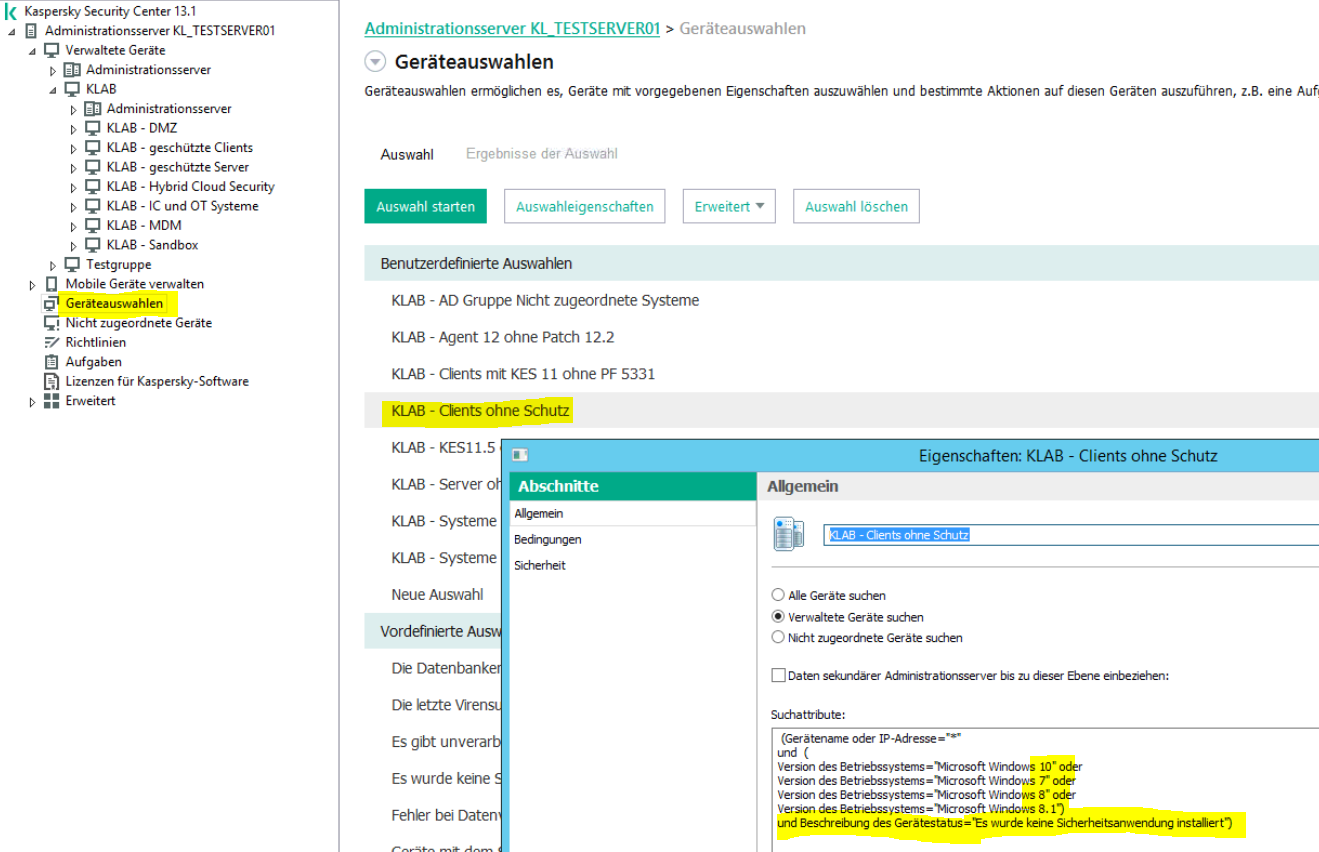Expand the KLAB - geschützte Server node
This screenshot has height=852, width=1319.
74,167
